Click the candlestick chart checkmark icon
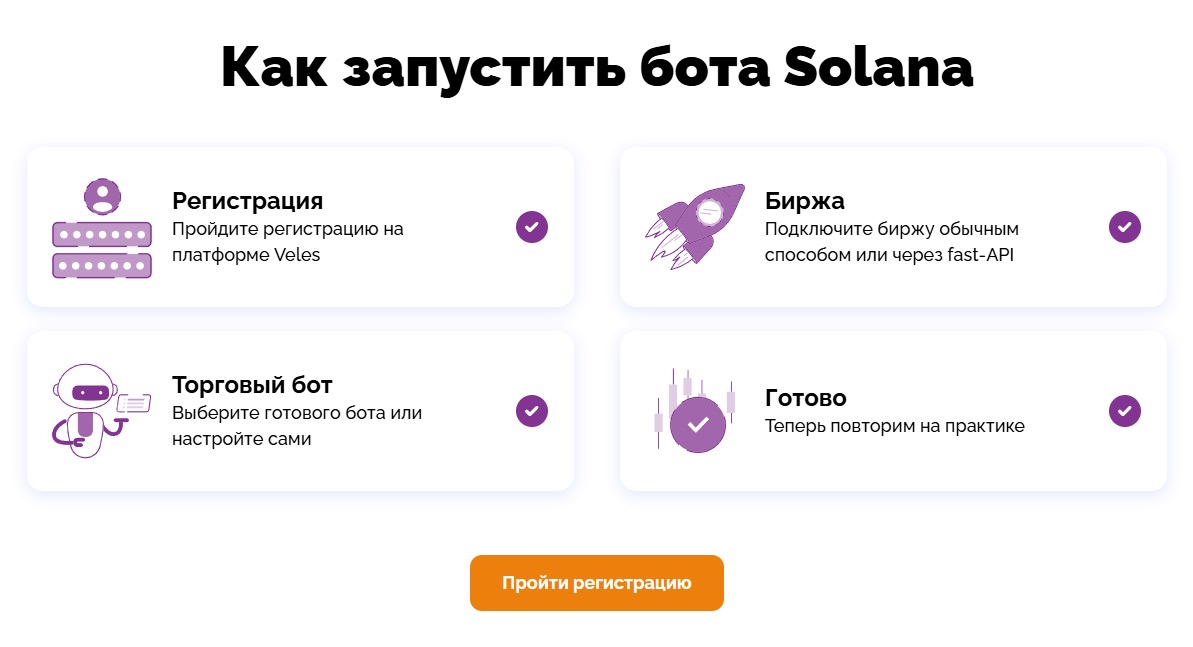Screen dimensions: 1193x647 [x=695, y=411]
